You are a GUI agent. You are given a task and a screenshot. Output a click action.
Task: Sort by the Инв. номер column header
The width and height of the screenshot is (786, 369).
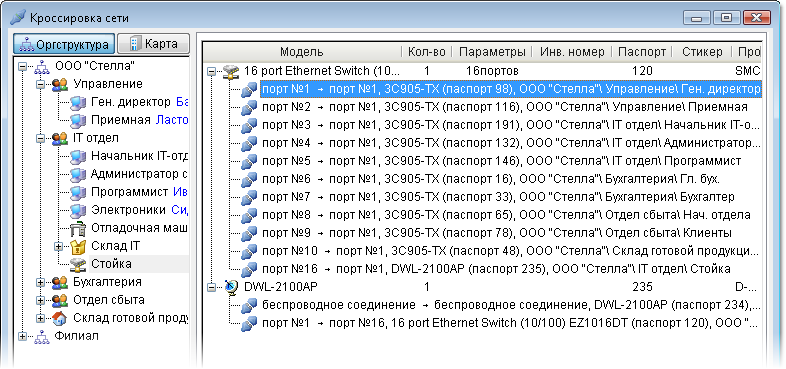(572, 52)
